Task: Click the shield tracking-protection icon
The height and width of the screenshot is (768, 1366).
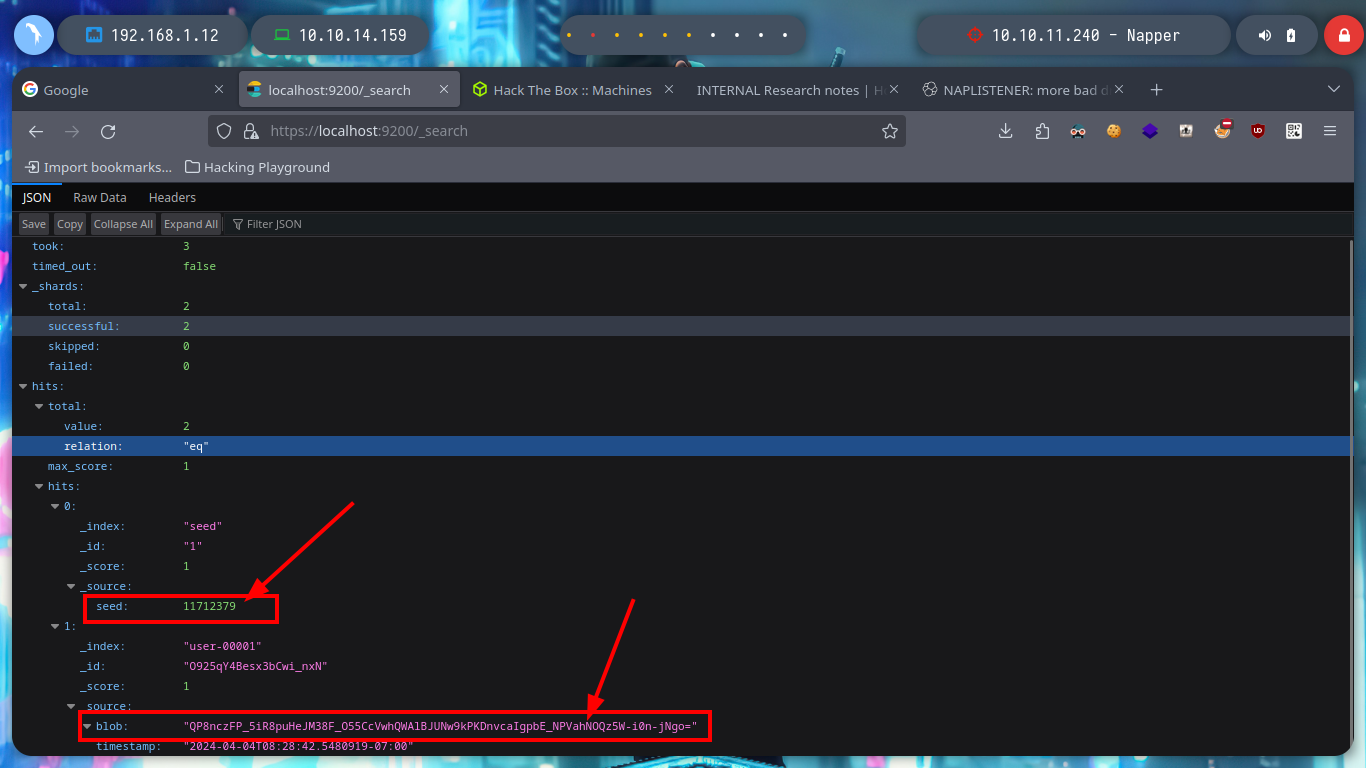Action: 224,131
